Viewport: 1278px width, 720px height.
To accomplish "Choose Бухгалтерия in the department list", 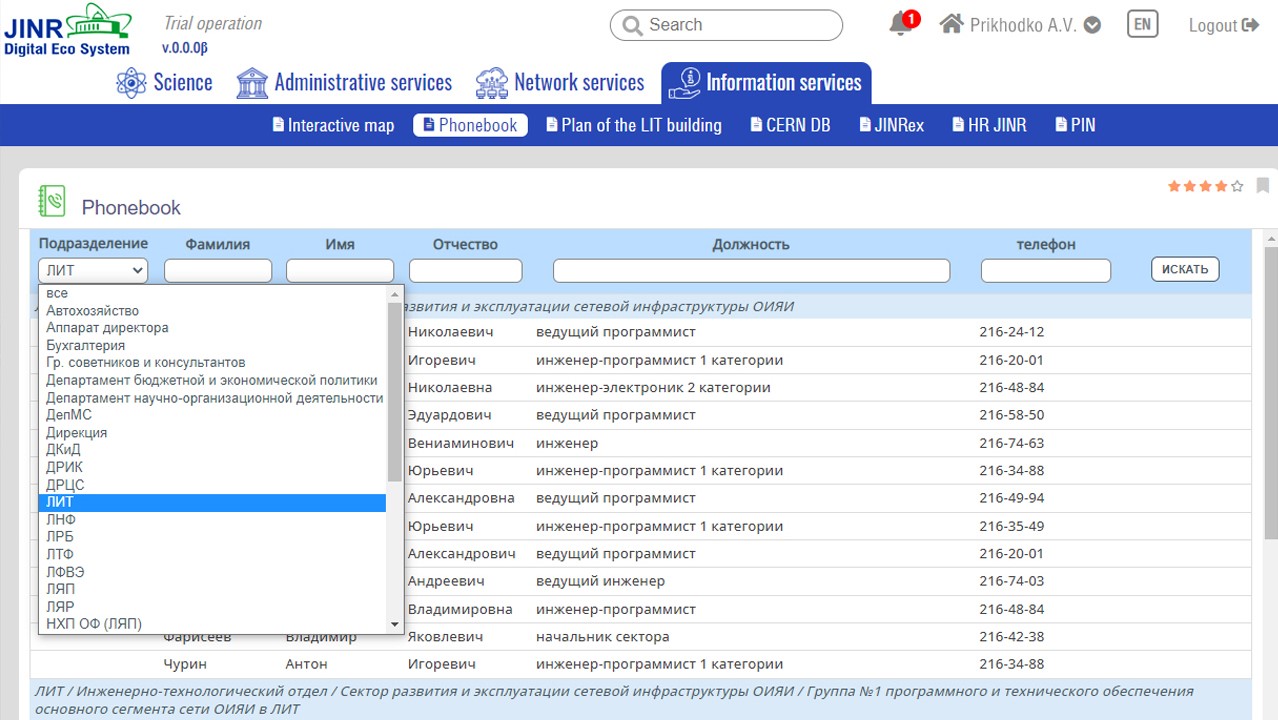I will [x=86, y=345].
